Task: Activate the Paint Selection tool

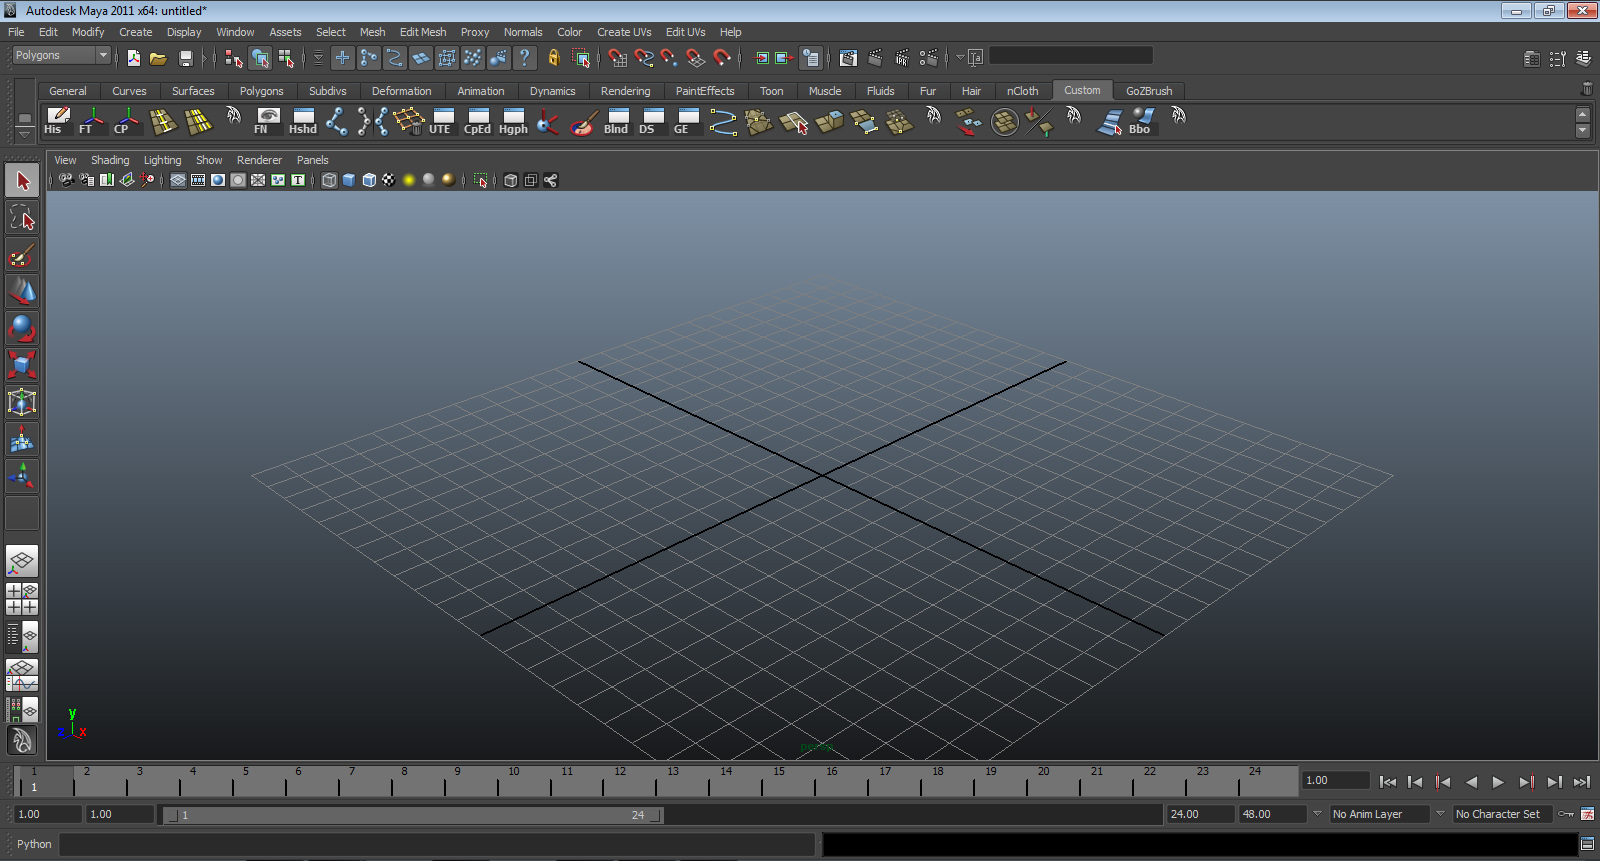Action: [22, 255]
